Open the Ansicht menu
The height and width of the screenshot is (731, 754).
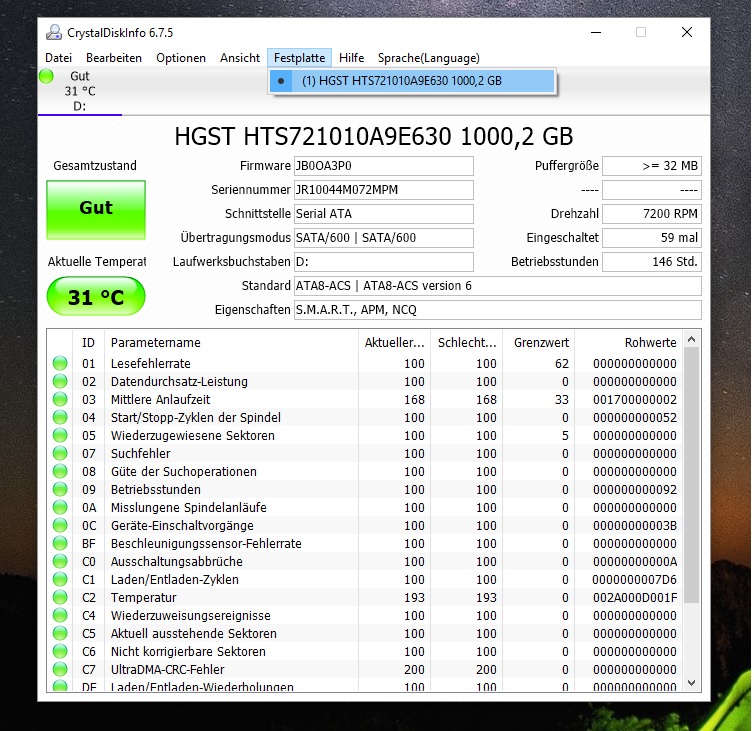(x=240, y=58)
